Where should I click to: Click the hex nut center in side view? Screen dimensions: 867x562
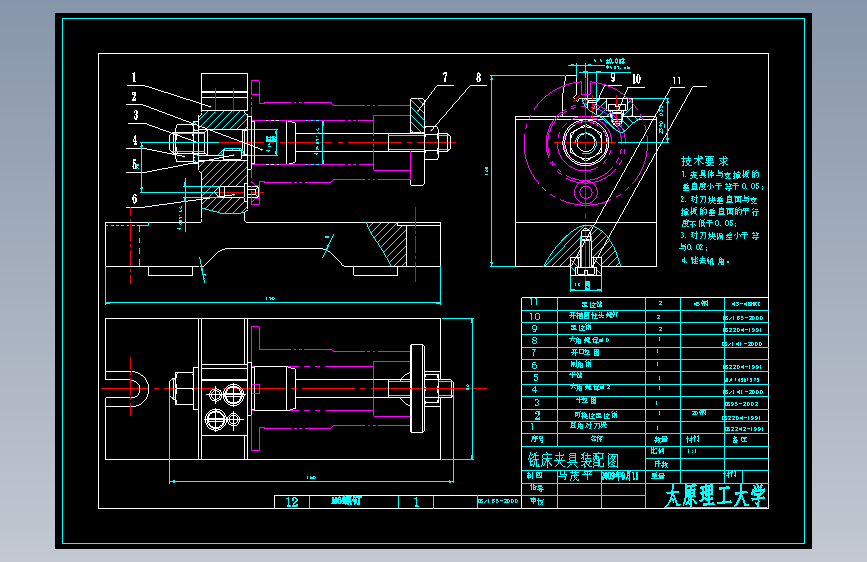[x=586, y=143]
